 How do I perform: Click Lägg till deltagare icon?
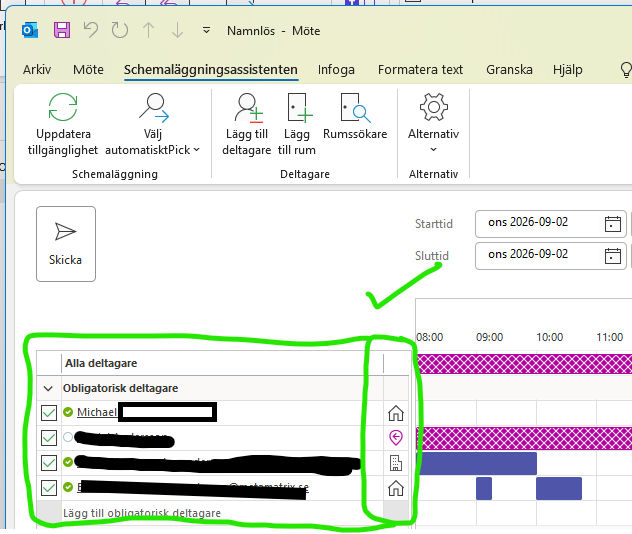pos(247,108)
